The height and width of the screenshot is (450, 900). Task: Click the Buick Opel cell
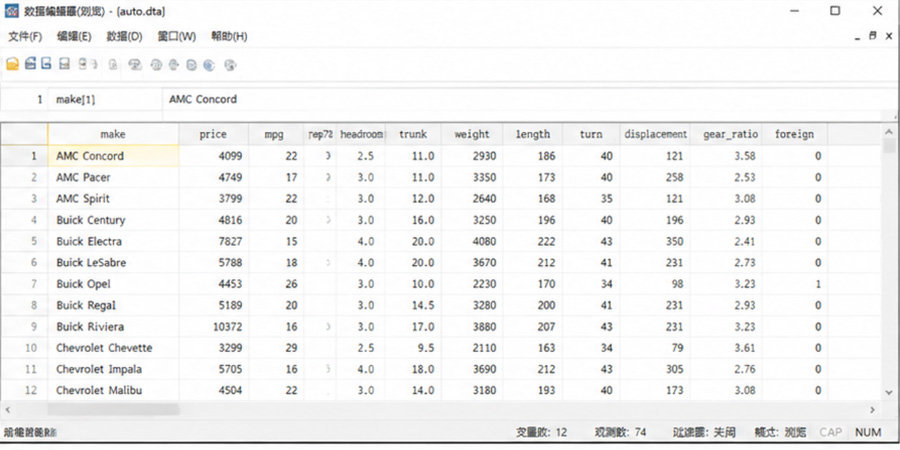pyautogui.click(x=113, y=284)
